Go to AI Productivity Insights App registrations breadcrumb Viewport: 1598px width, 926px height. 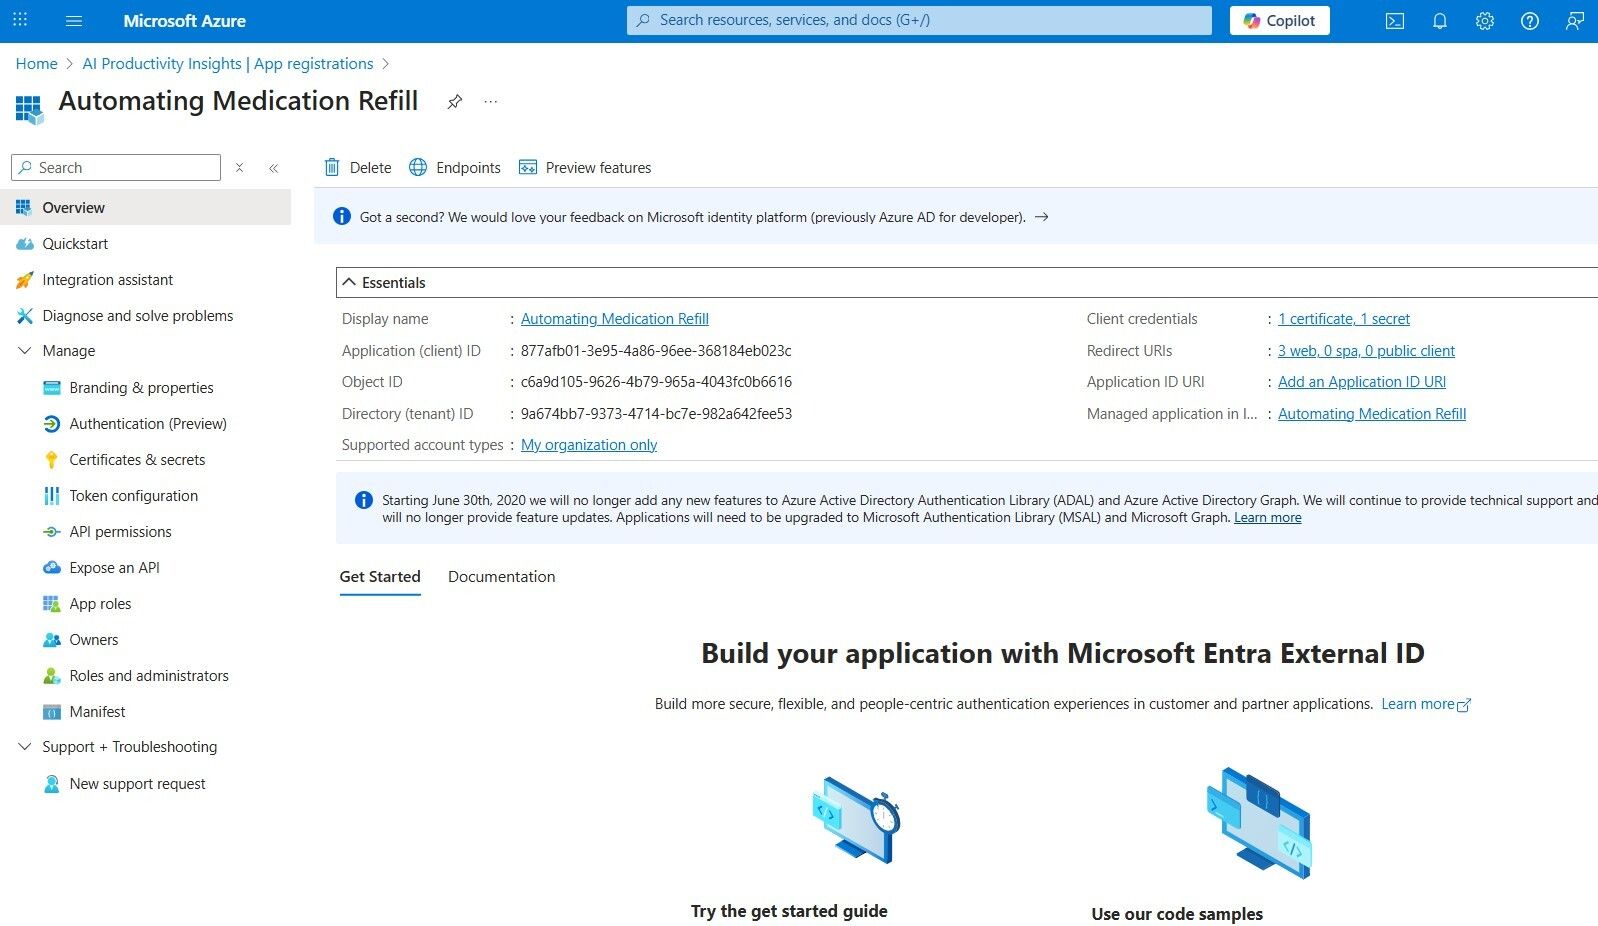click(228, 64)
